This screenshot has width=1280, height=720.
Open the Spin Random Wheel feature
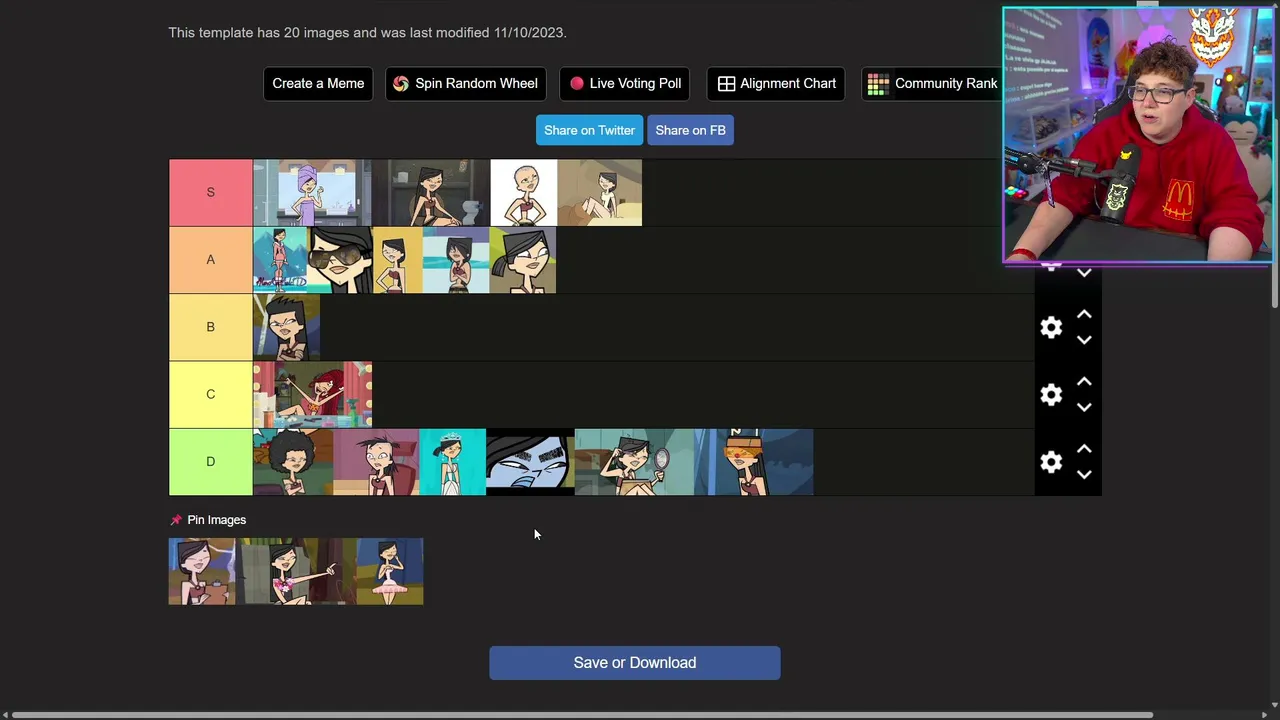465,83
